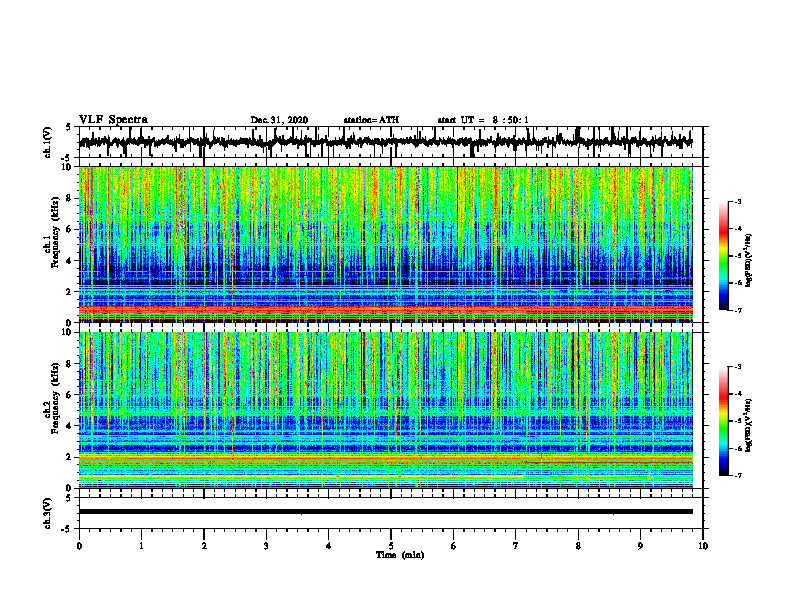Image resolution: width=792 pixels, height=612 pixels.
Task: Click the ch.3 flat black waveform trace
Action: [x=386, y=512]
